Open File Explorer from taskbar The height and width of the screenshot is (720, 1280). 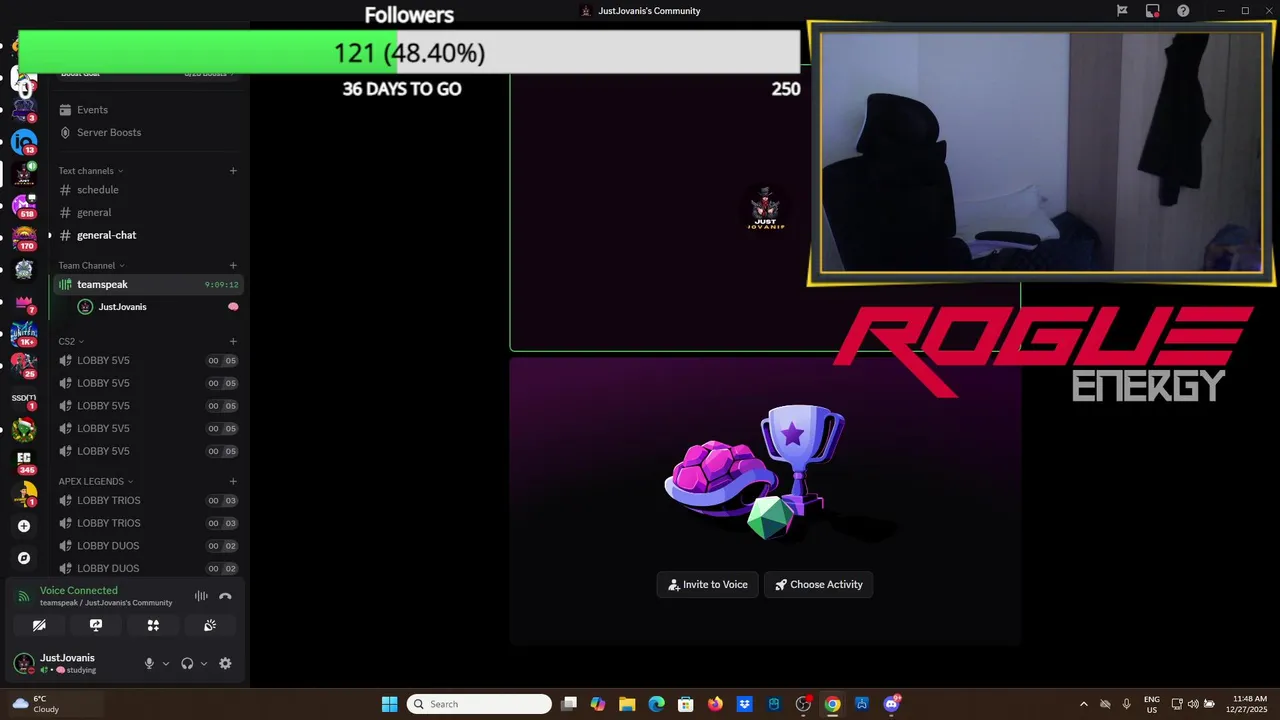tap(627, 704)
